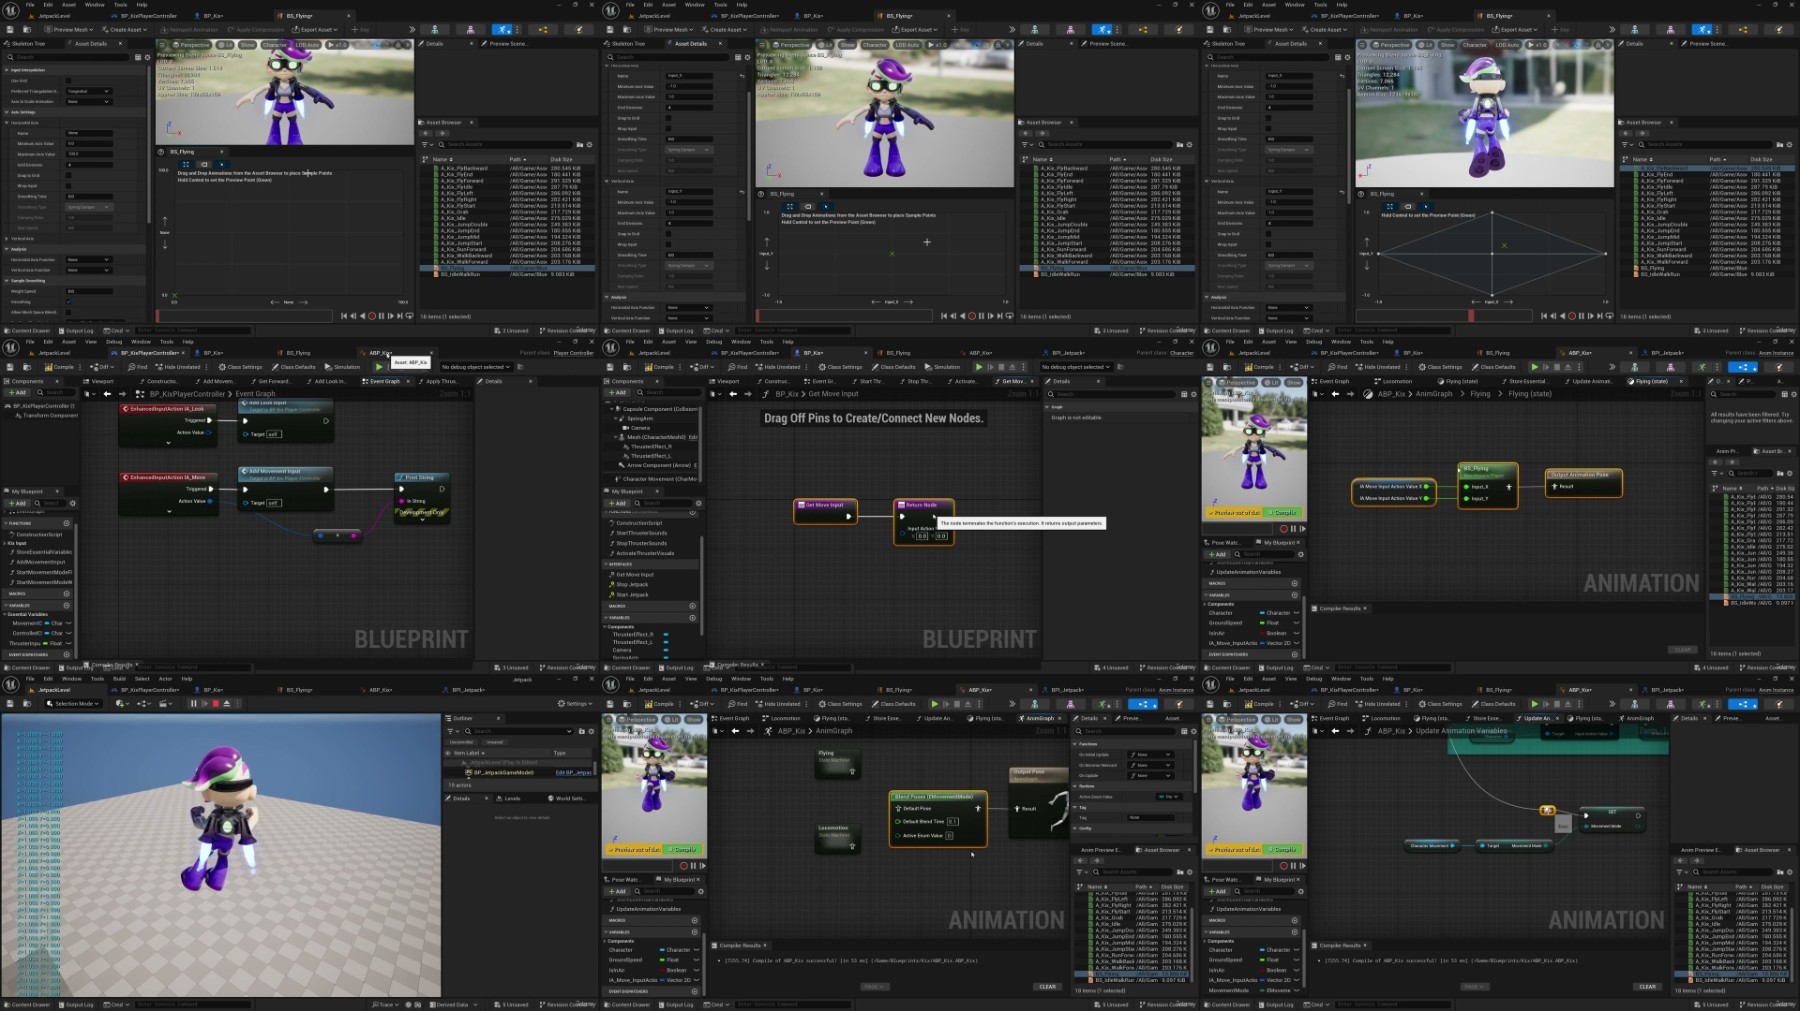
Task: Add function via Functions plus, middle-left window
Action: pyautogui.click(x=67, y=523)
